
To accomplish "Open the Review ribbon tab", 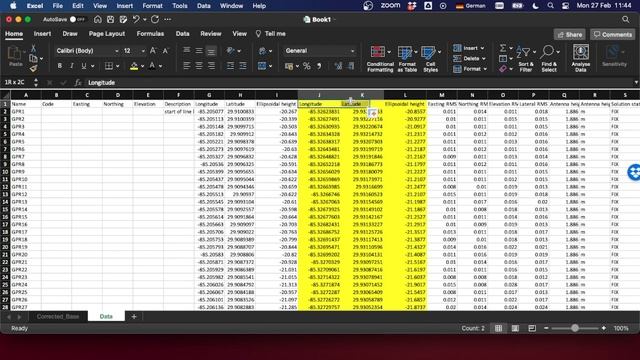I will [x=211, y=33].
